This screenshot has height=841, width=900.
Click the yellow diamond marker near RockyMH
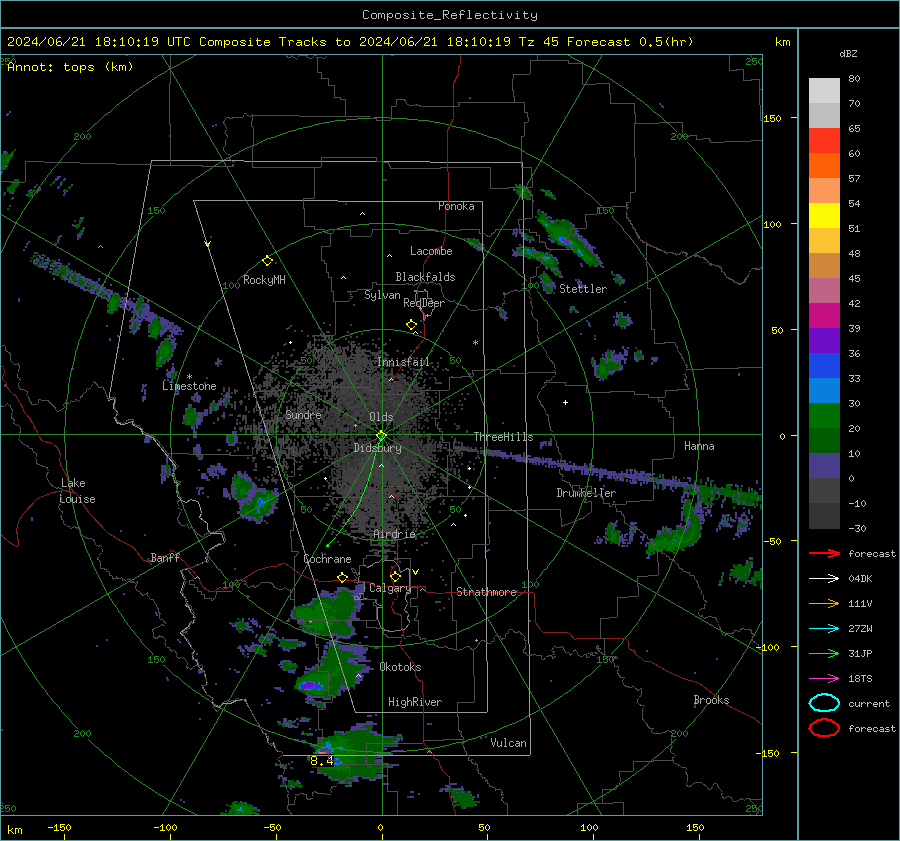267,261
